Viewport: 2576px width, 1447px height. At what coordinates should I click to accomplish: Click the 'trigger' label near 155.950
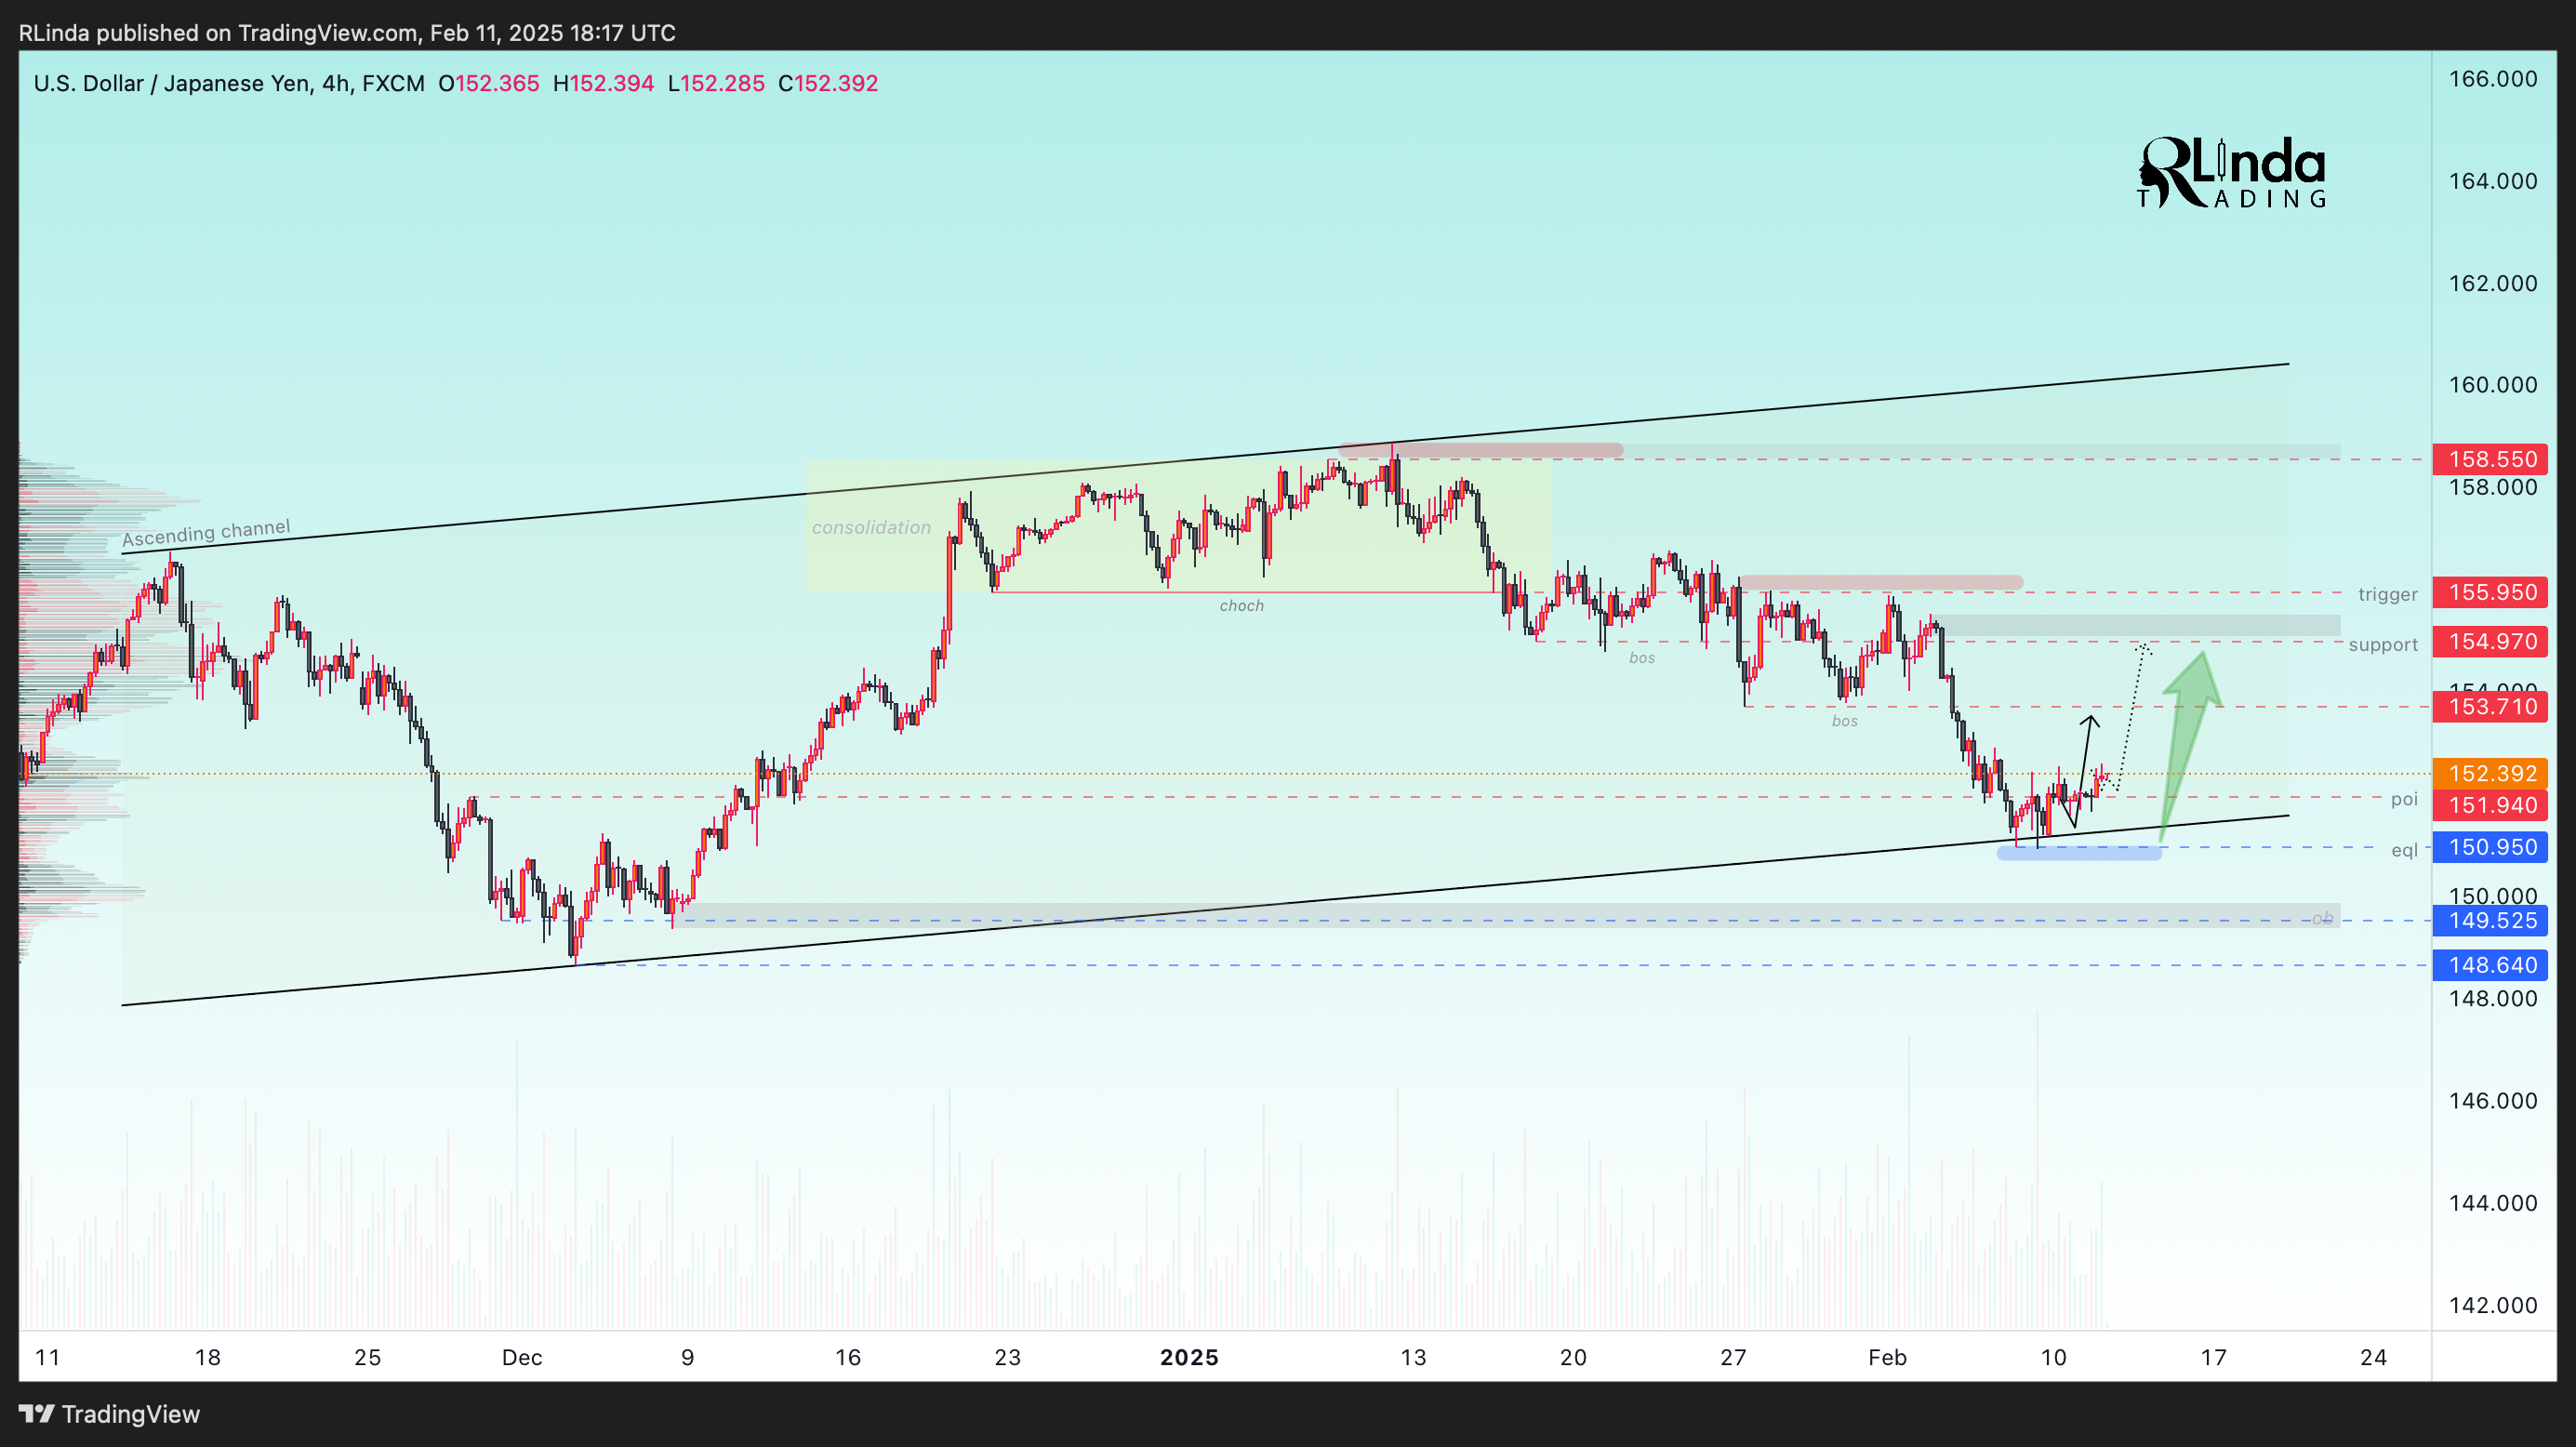[x=2388, y=594]
